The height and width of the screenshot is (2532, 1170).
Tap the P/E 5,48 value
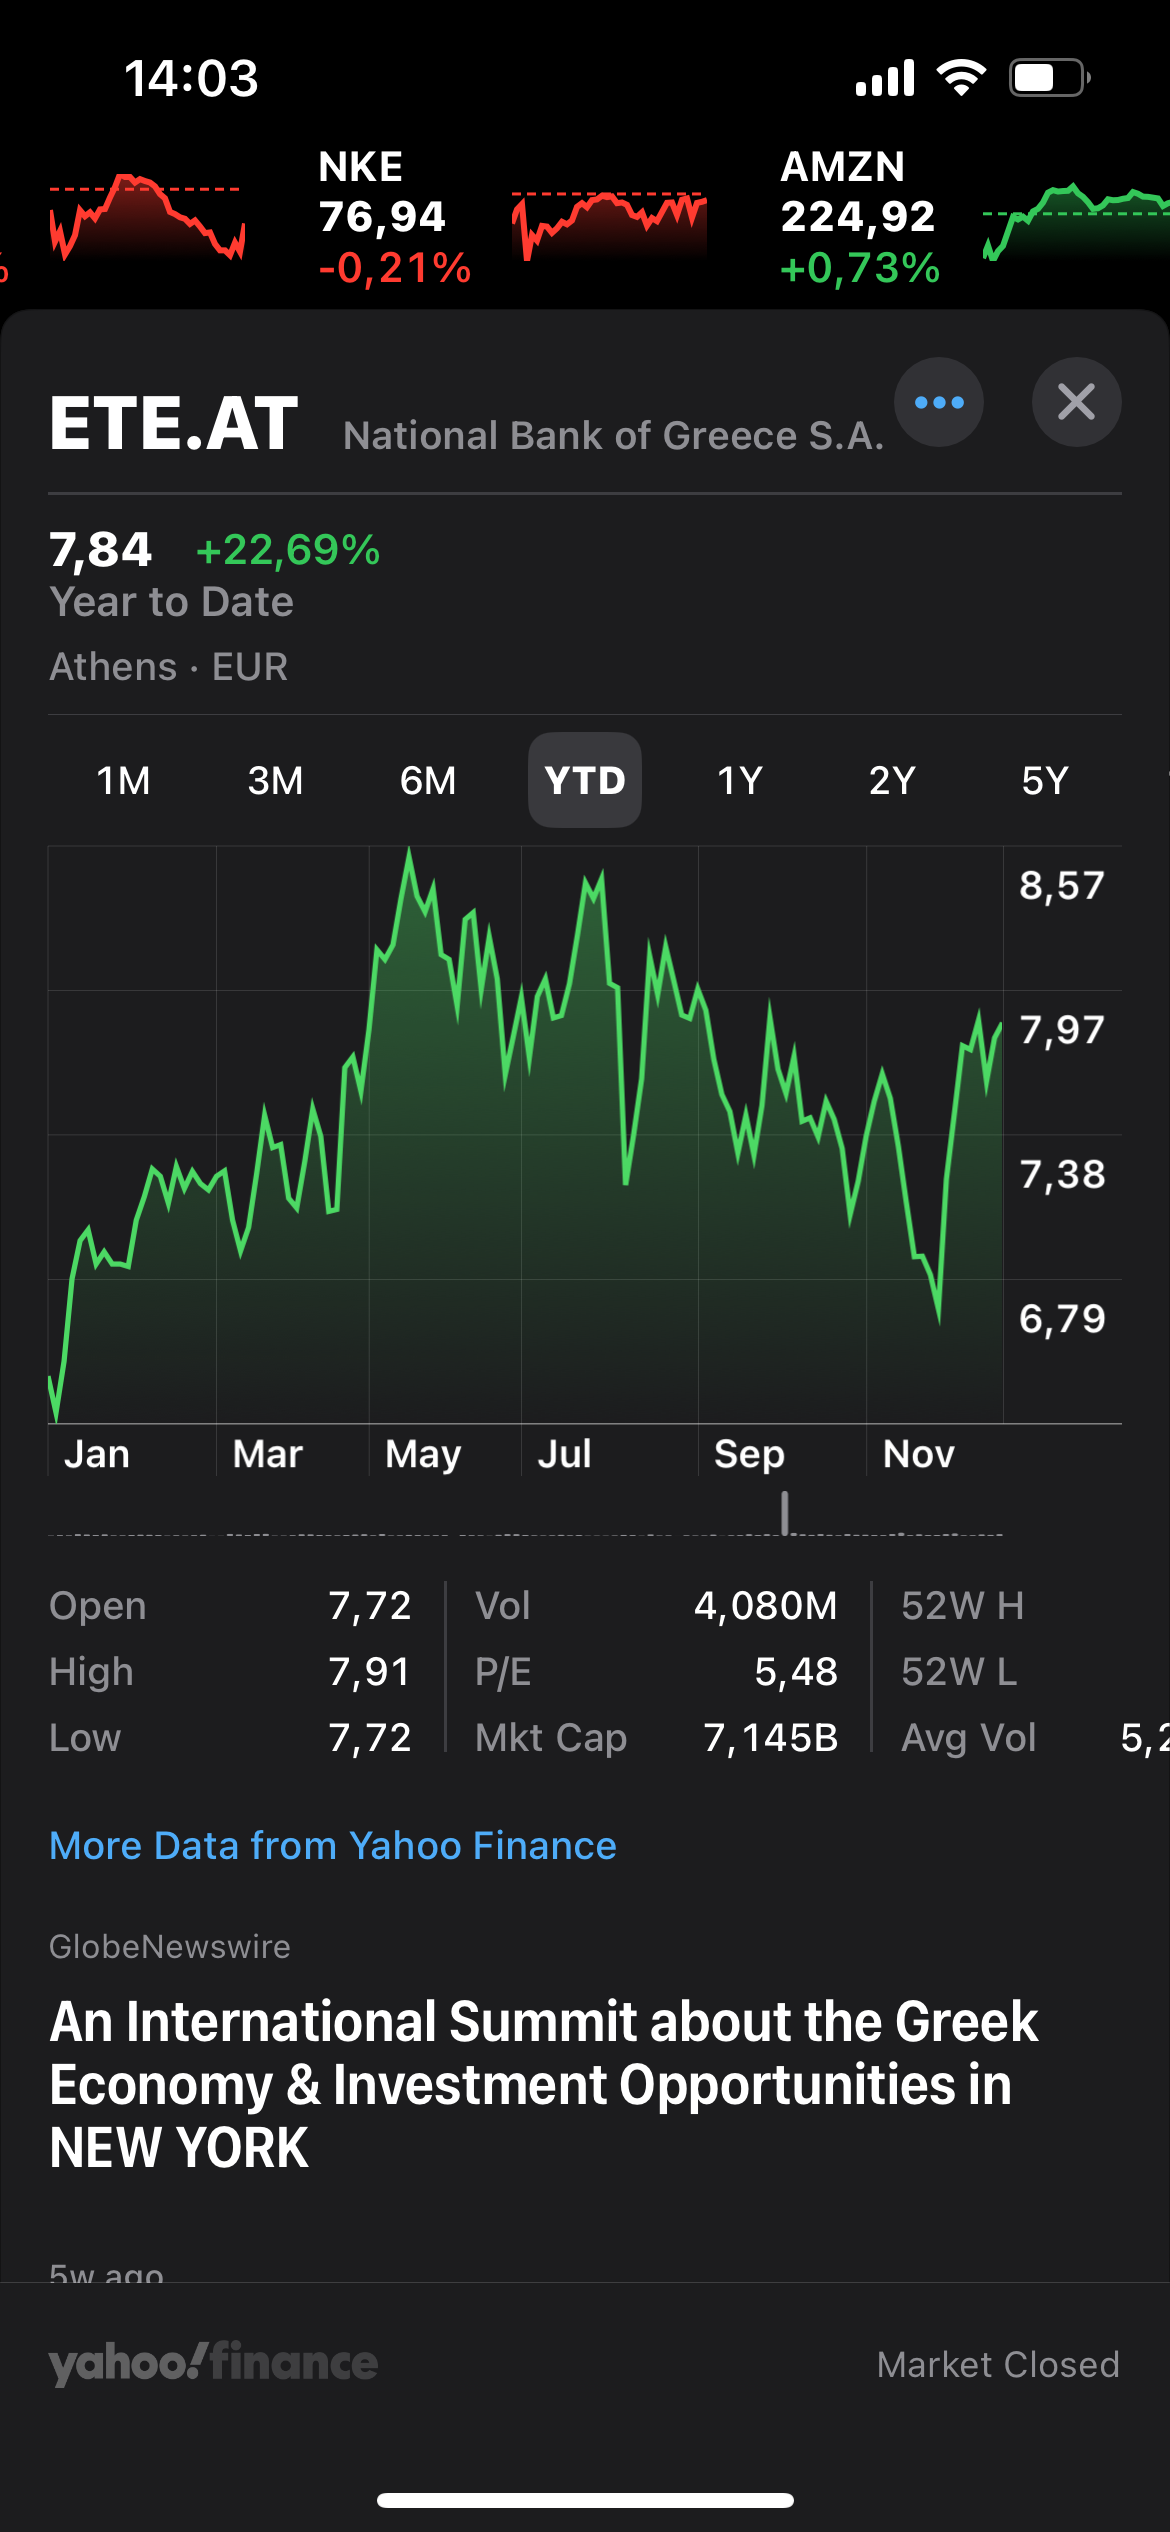[796, 1672]
